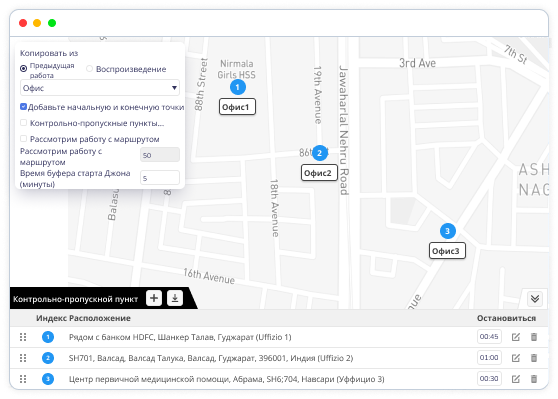Click map marker 3 above Офис3
Screen dimensions: 558x399
pos(448,231)
